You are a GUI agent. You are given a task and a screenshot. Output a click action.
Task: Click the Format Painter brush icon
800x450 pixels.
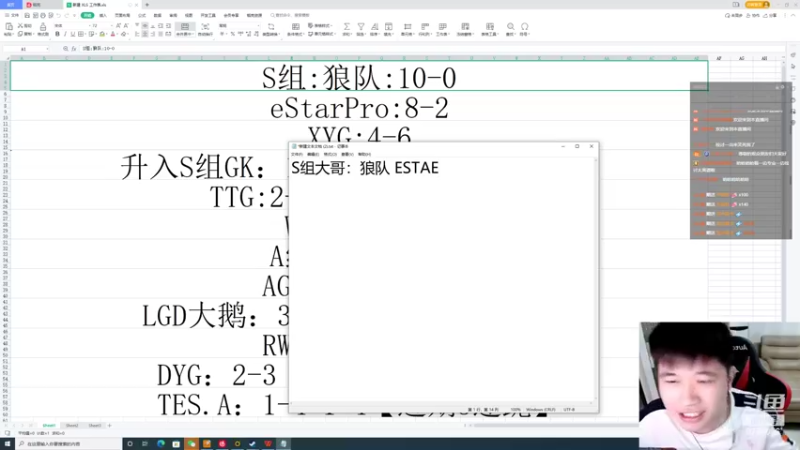(x=43, y=27)
